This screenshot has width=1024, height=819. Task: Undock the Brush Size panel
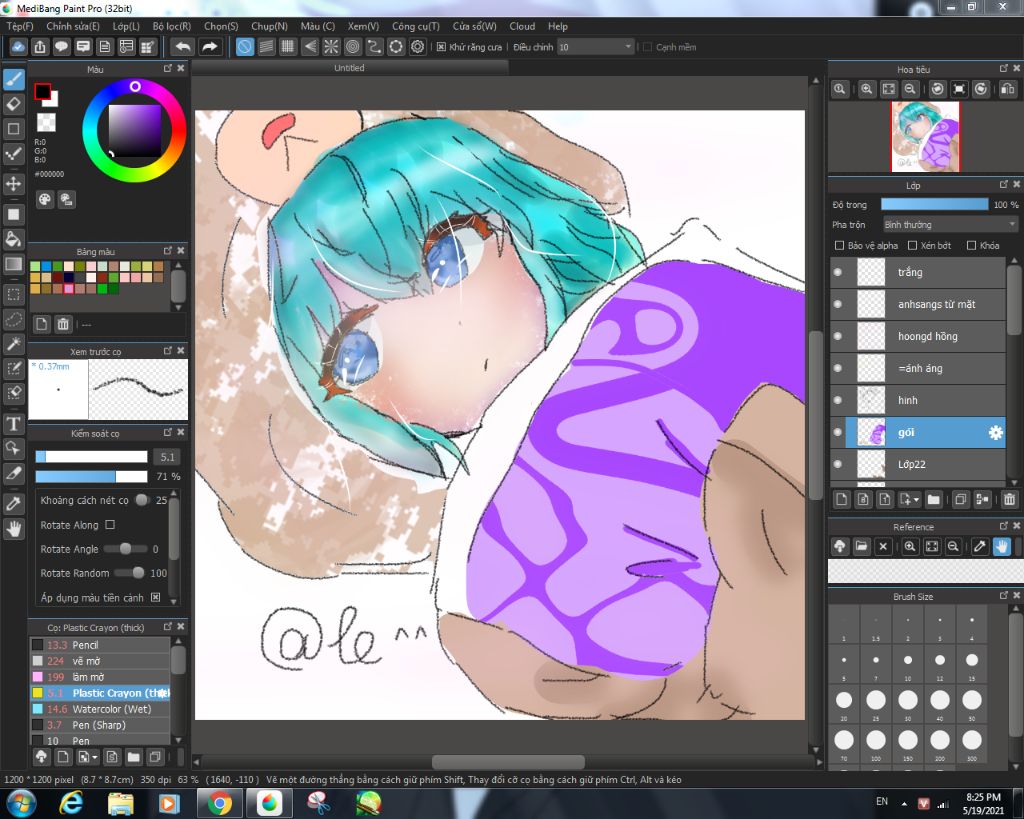pos(1004,596)
